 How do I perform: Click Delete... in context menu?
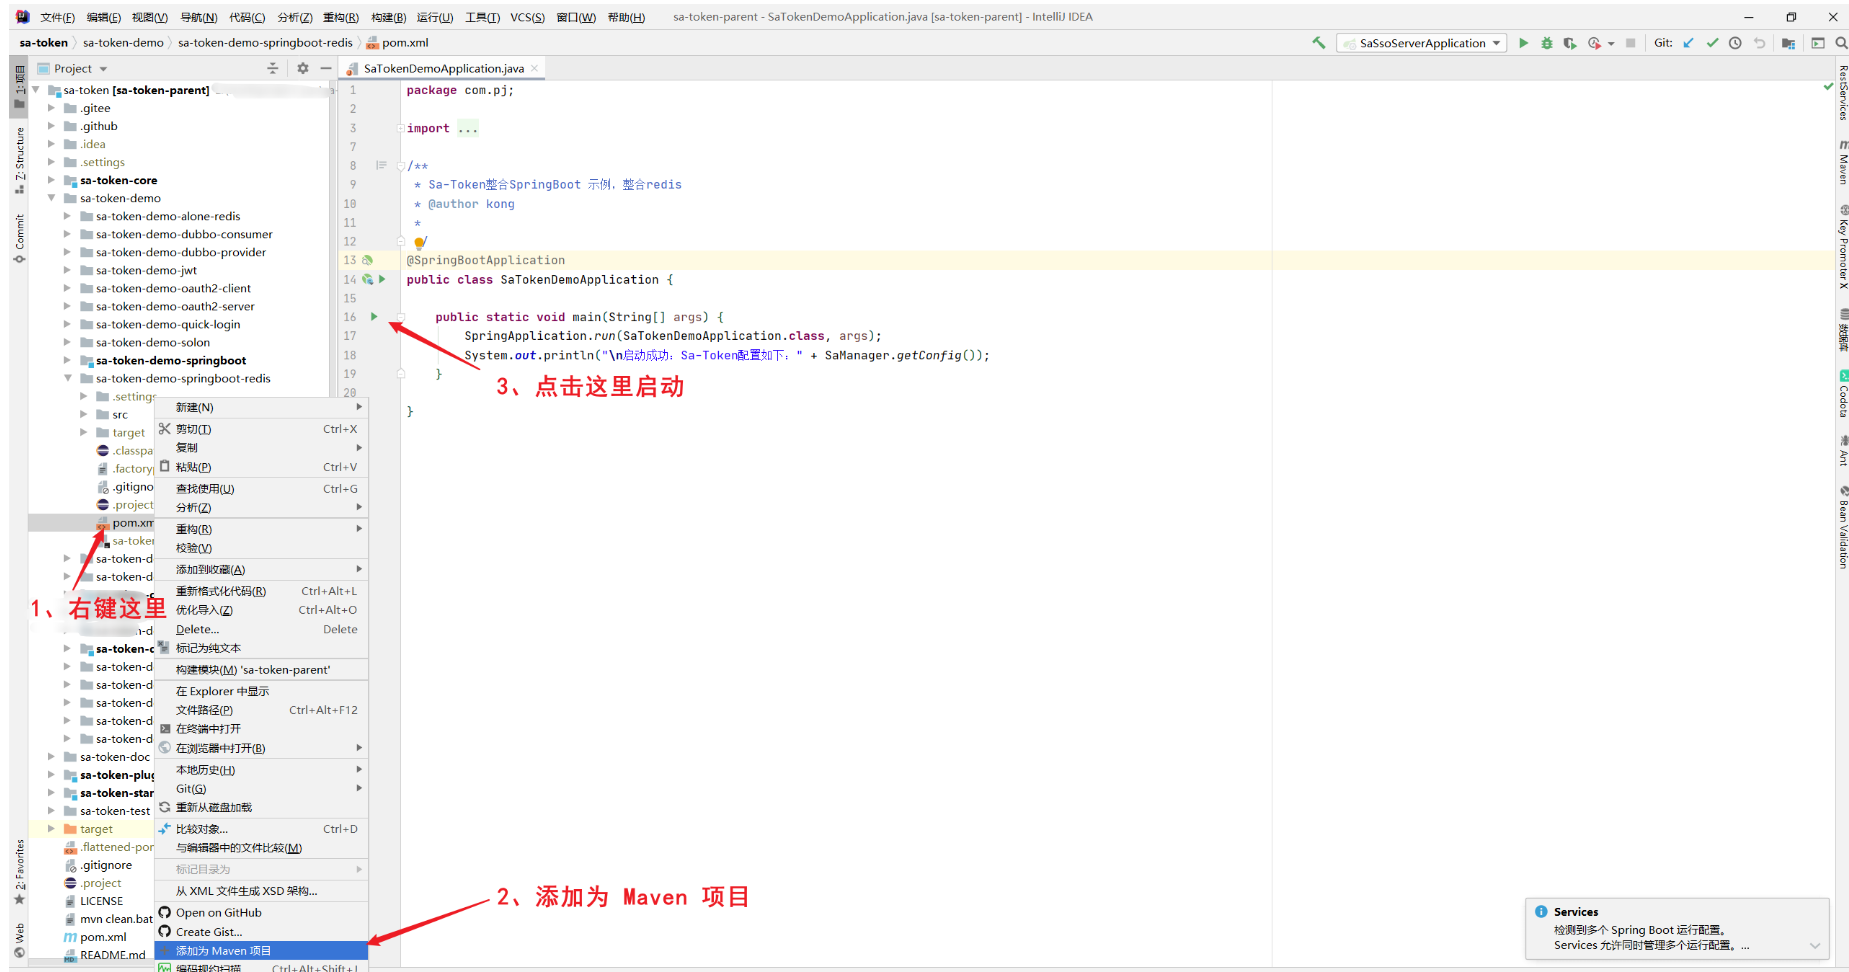[x=262, y=629]
